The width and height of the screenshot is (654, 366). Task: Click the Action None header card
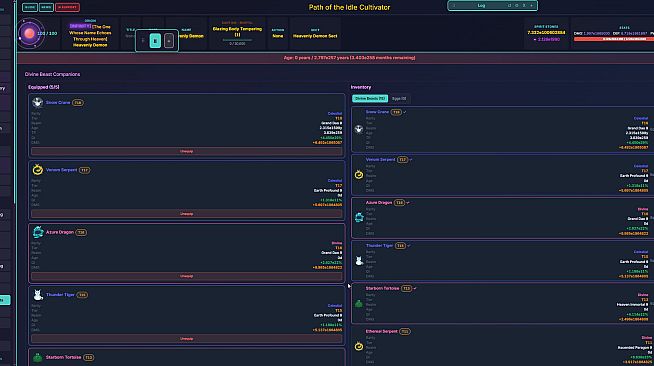point(278,33)
